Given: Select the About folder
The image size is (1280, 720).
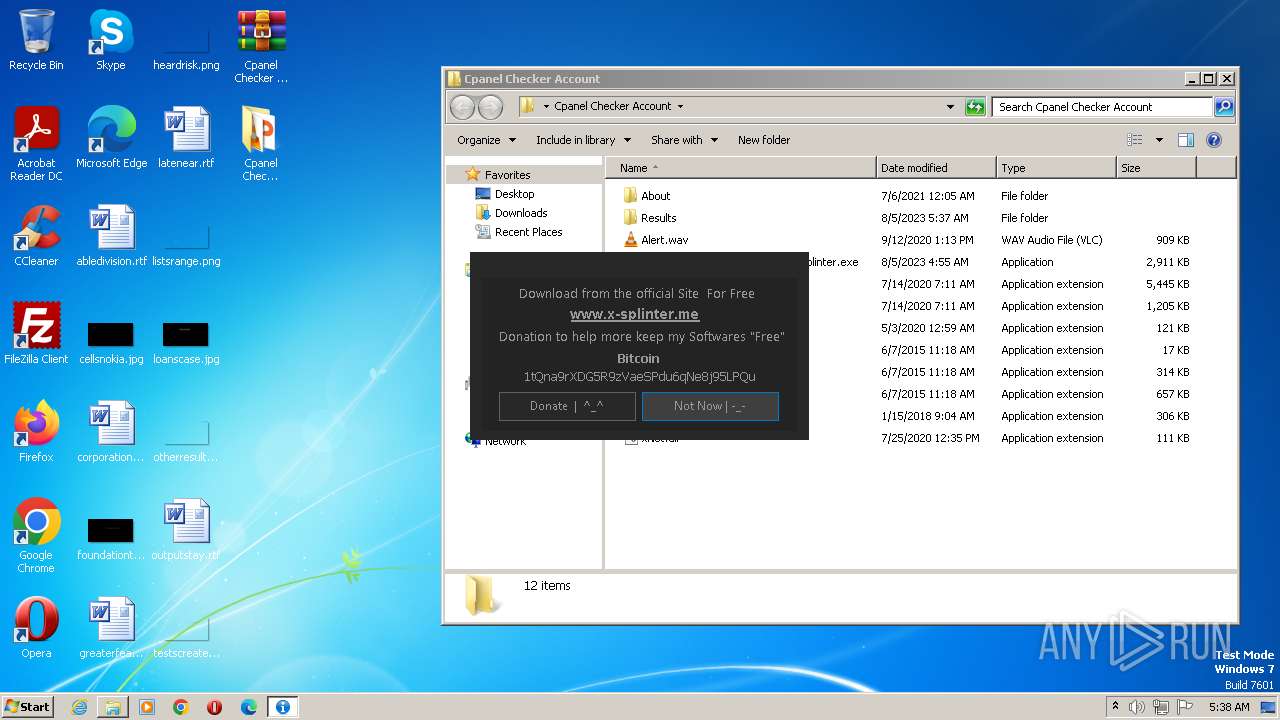Looking at the screenshot, I should click(x=655, y=196).
